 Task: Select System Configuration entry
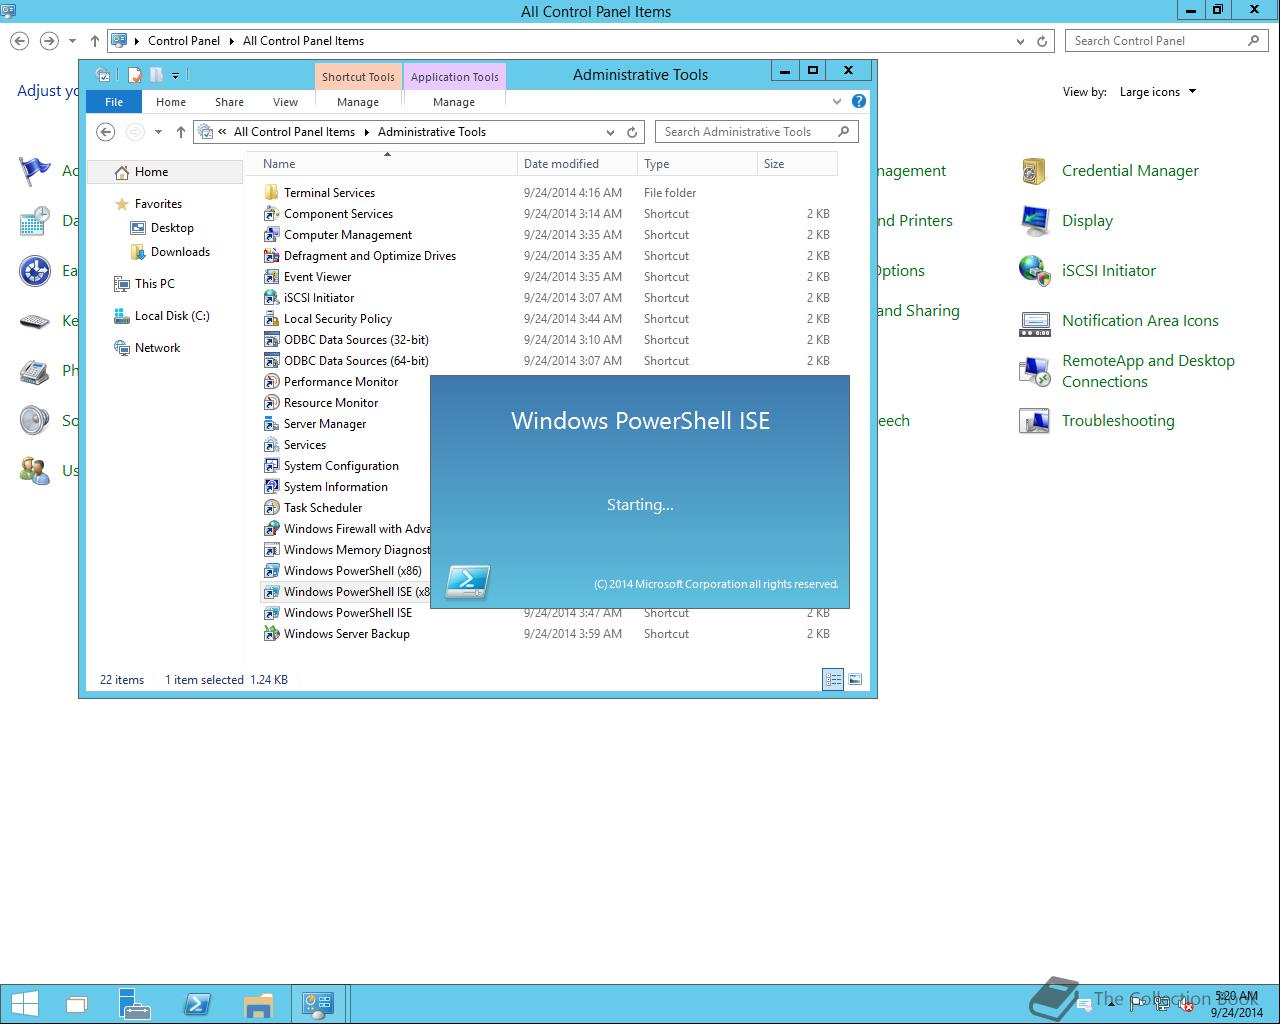point(341,466)
